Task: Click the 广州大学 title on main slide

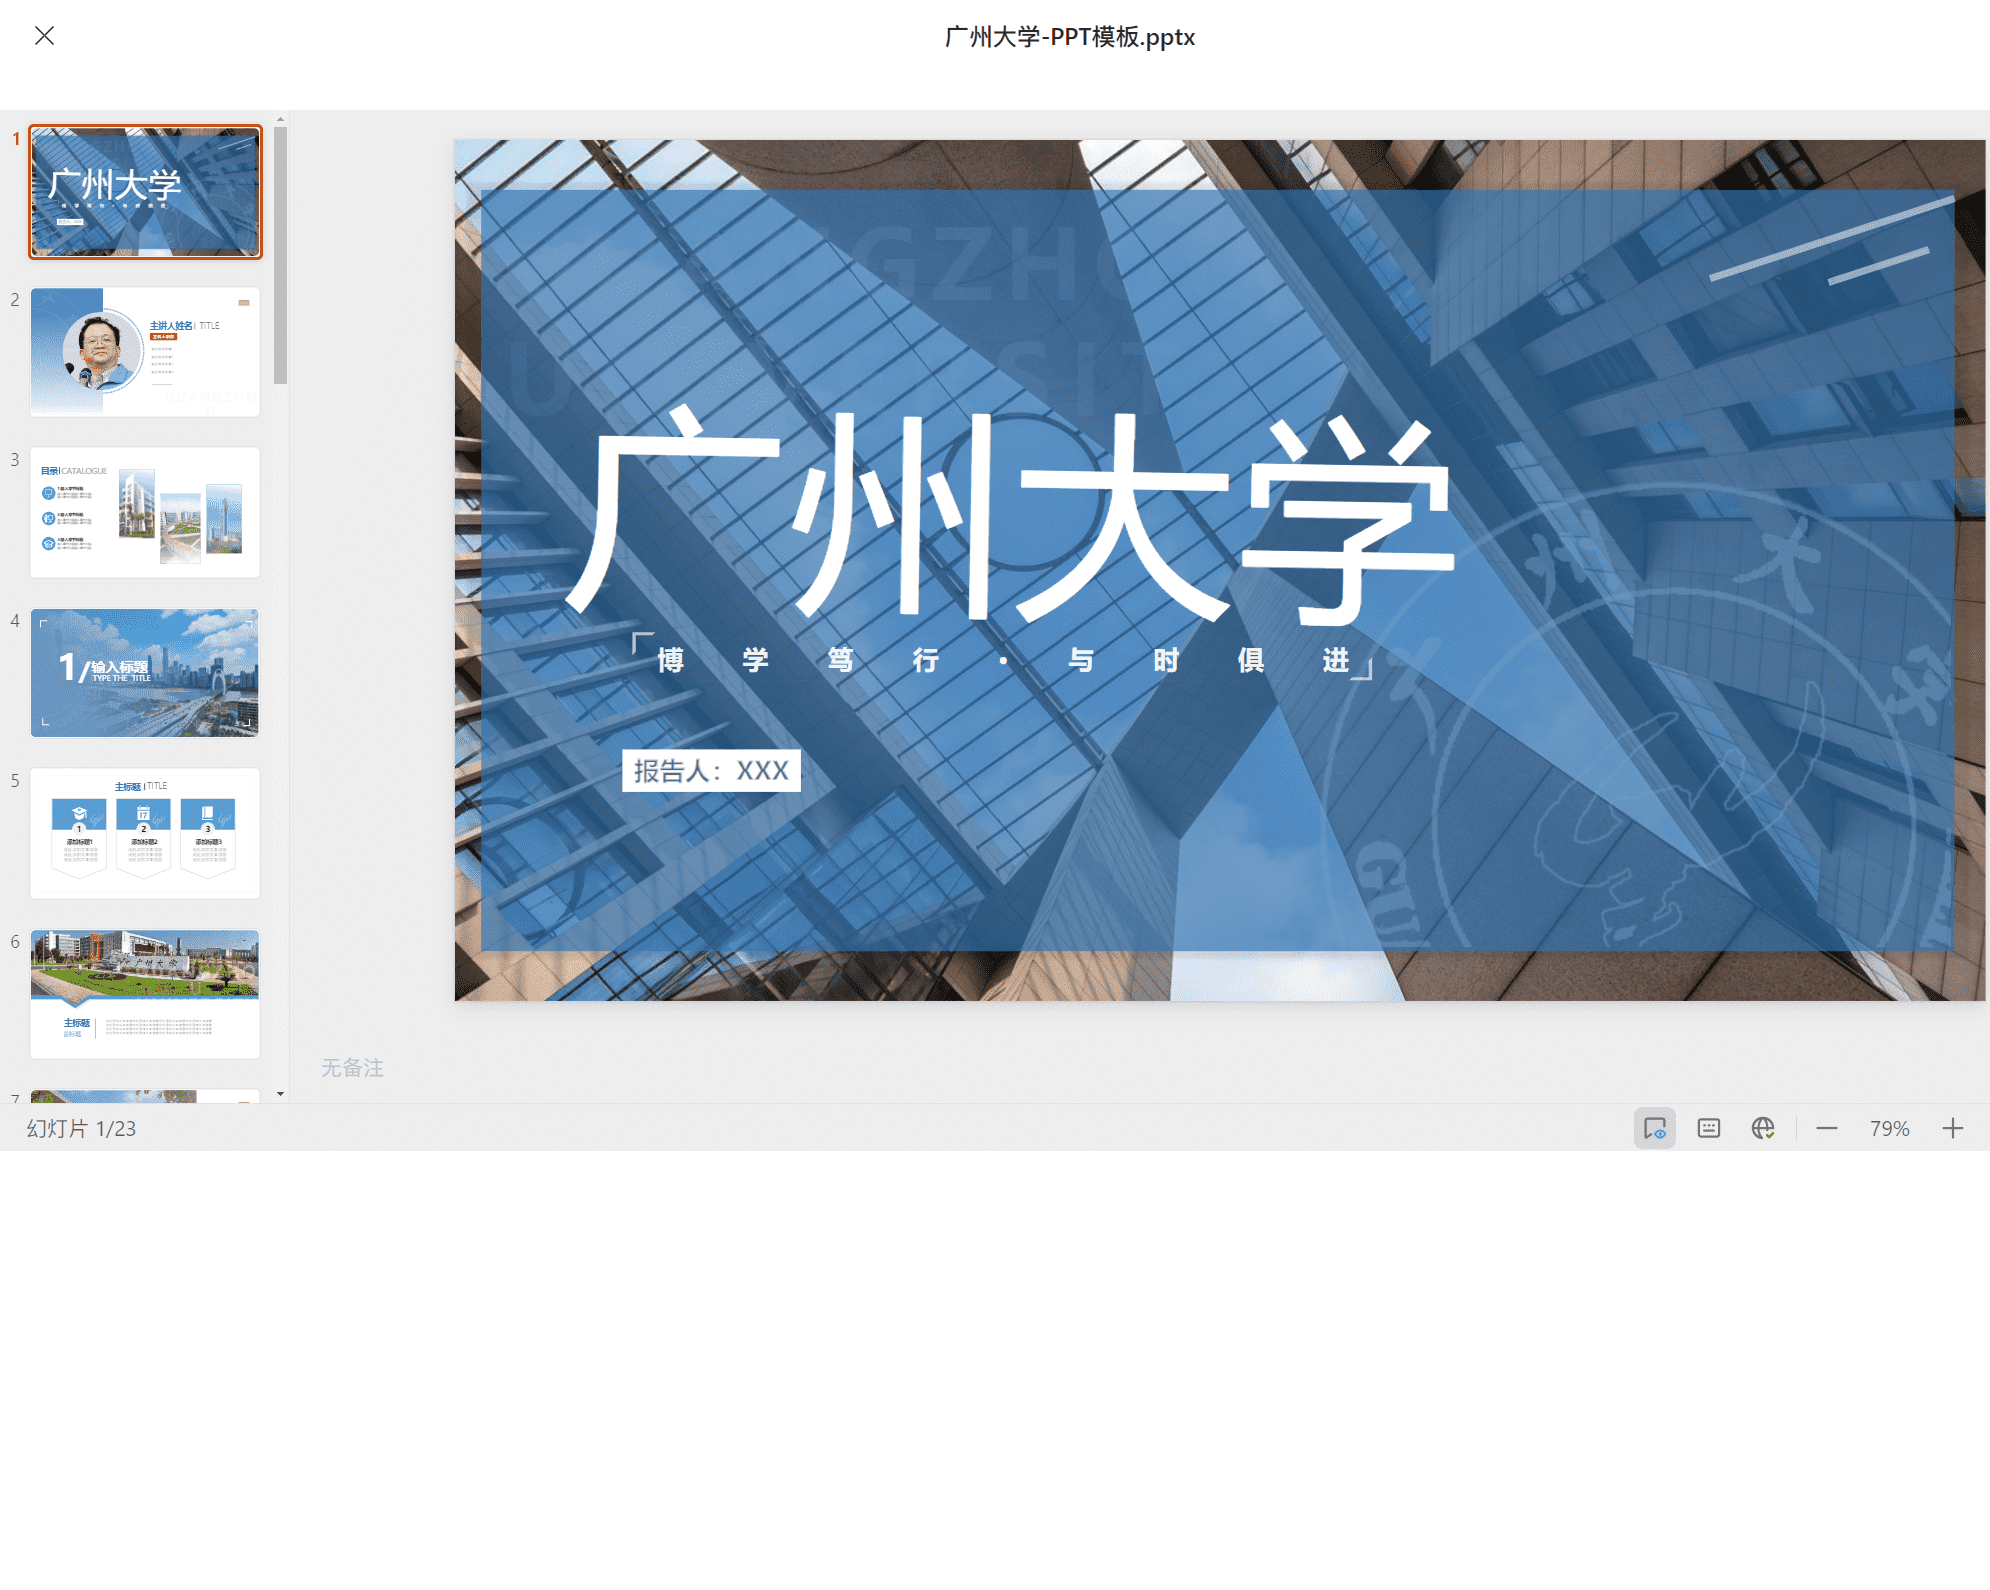Action: point(1010,515)
